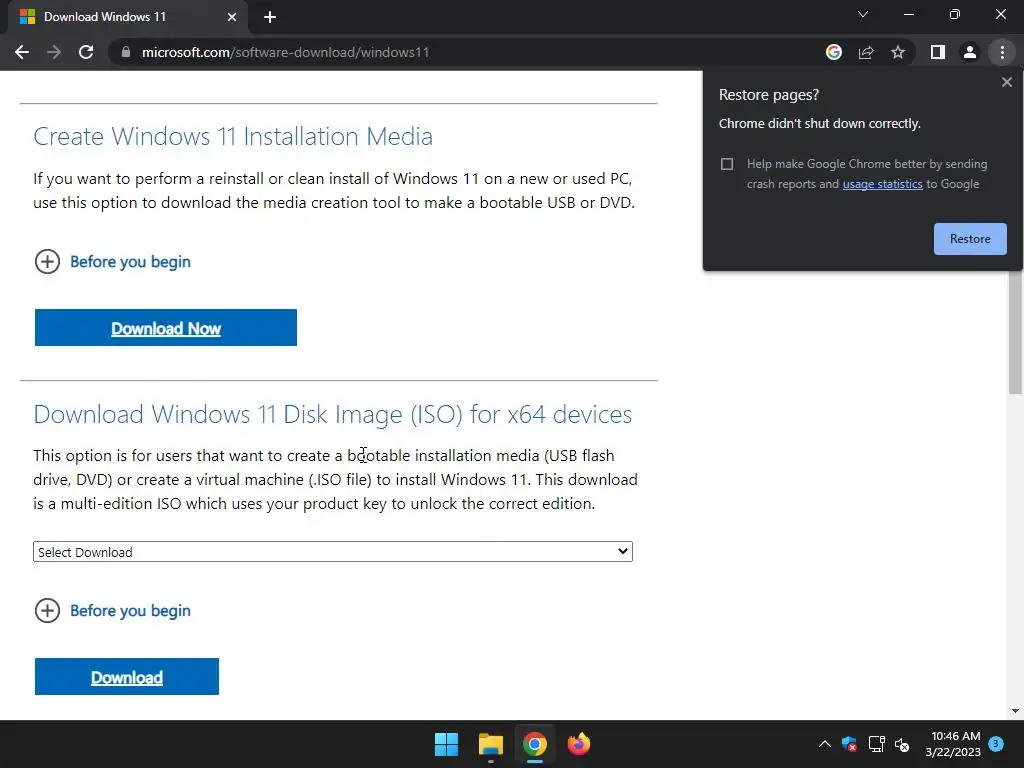Viewport: 1024px width, 768px height.
Task: Open the Chrome three-dot menu
Action: click(1002, 52)
